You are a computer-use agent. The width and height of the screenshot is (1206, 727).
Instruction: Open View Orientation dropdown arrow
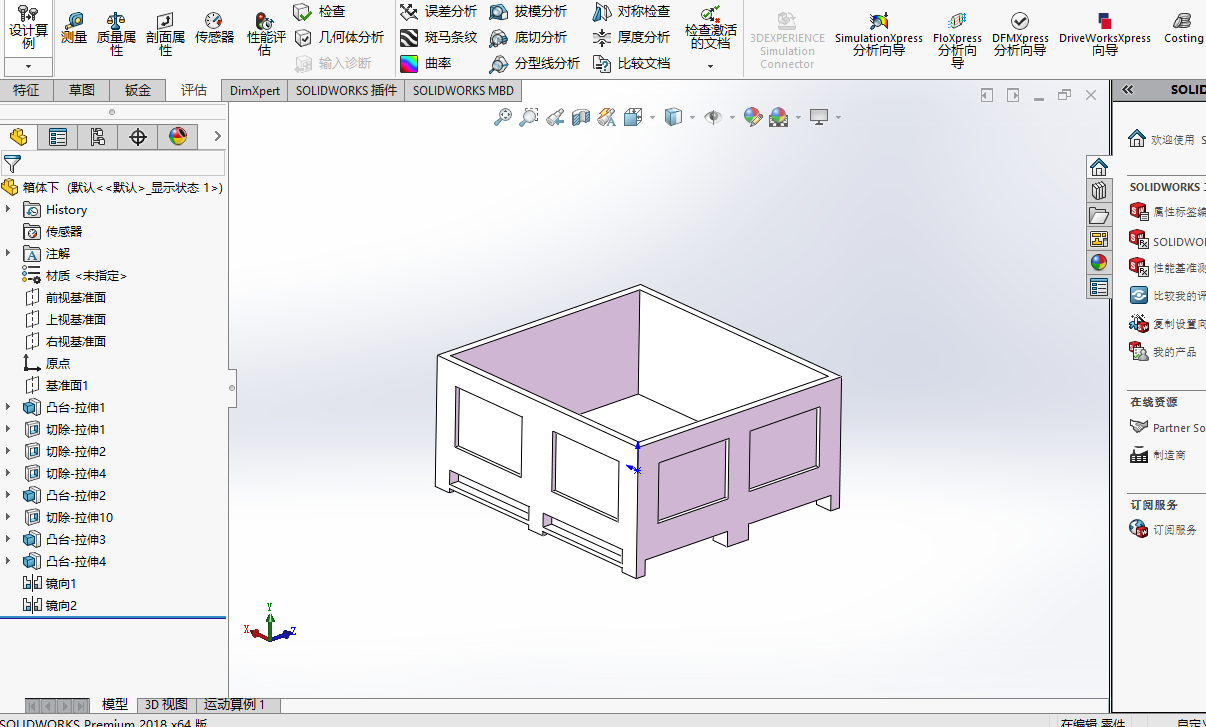tap(653, 118)
